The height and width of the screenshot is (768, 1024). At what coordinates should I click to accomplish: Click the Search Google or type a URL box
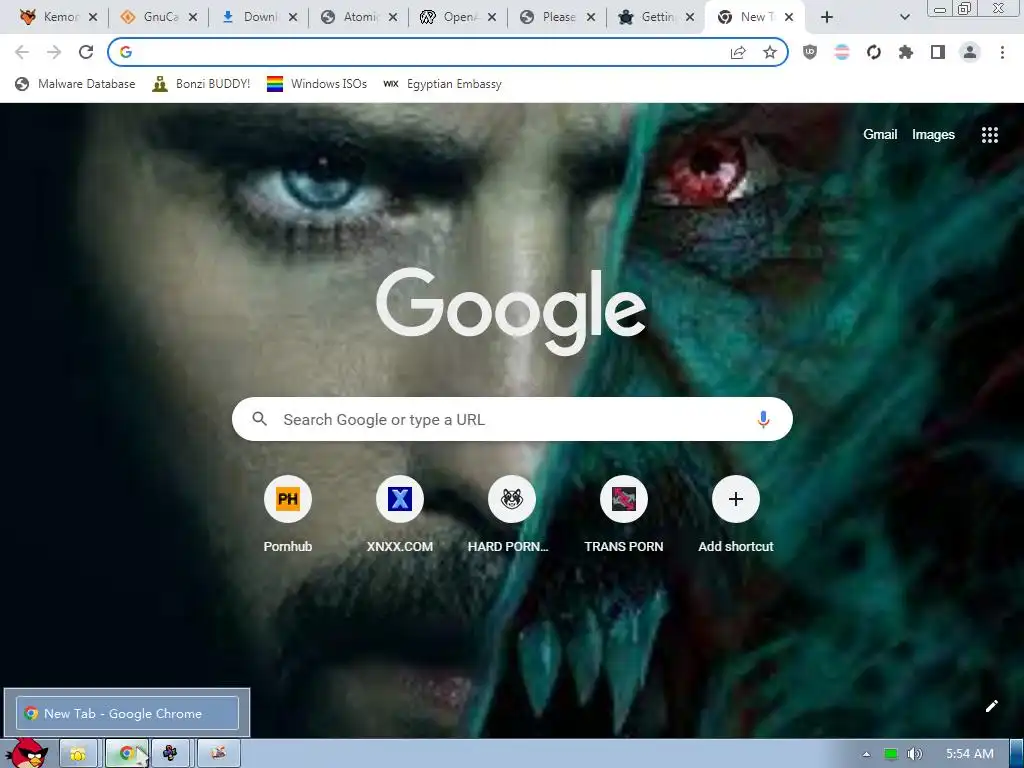(512, 419)
